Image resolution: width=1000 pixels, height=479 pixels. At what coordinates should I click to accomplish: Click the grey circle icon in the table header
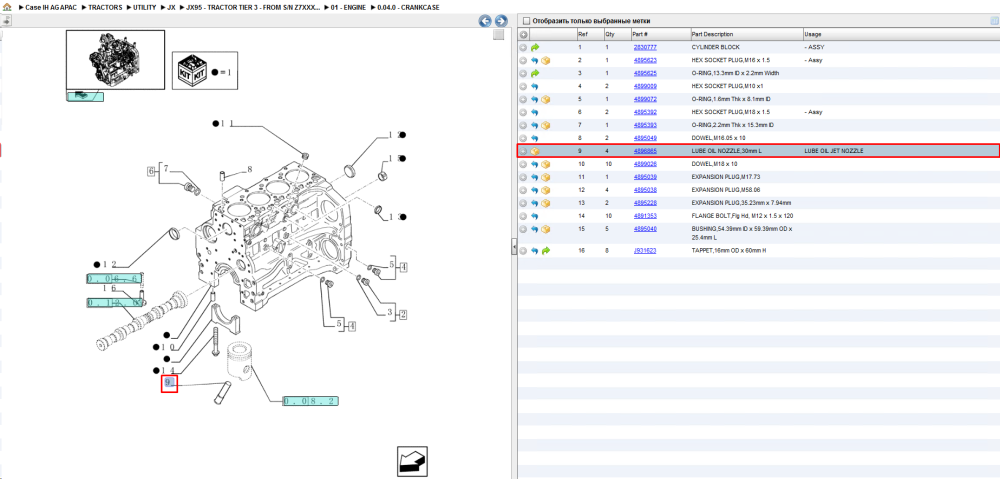point(523,34)
